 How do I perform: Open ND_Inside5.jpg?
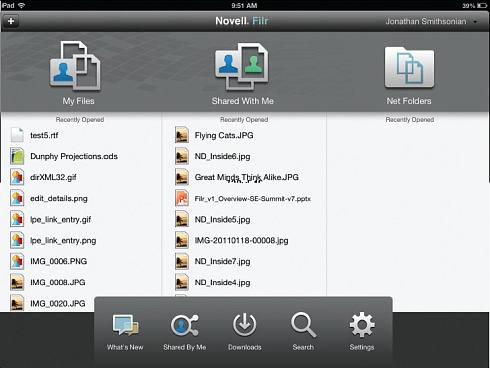click(x=222, y=220)
